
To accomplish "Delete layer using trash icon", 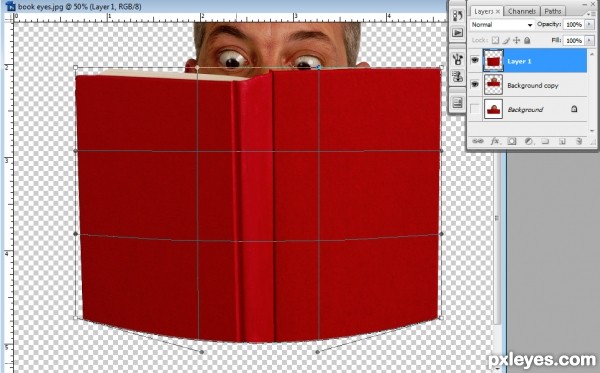I will (x=579, y=141).
